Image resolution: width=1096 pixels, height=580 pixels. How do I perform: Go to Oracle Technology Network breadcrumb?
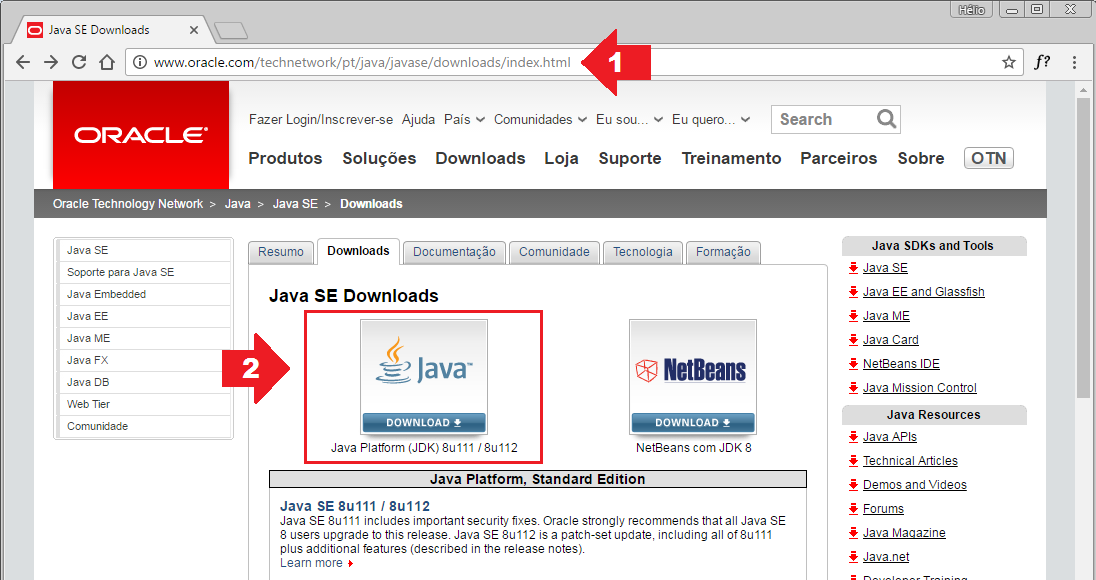click(128, 204)
